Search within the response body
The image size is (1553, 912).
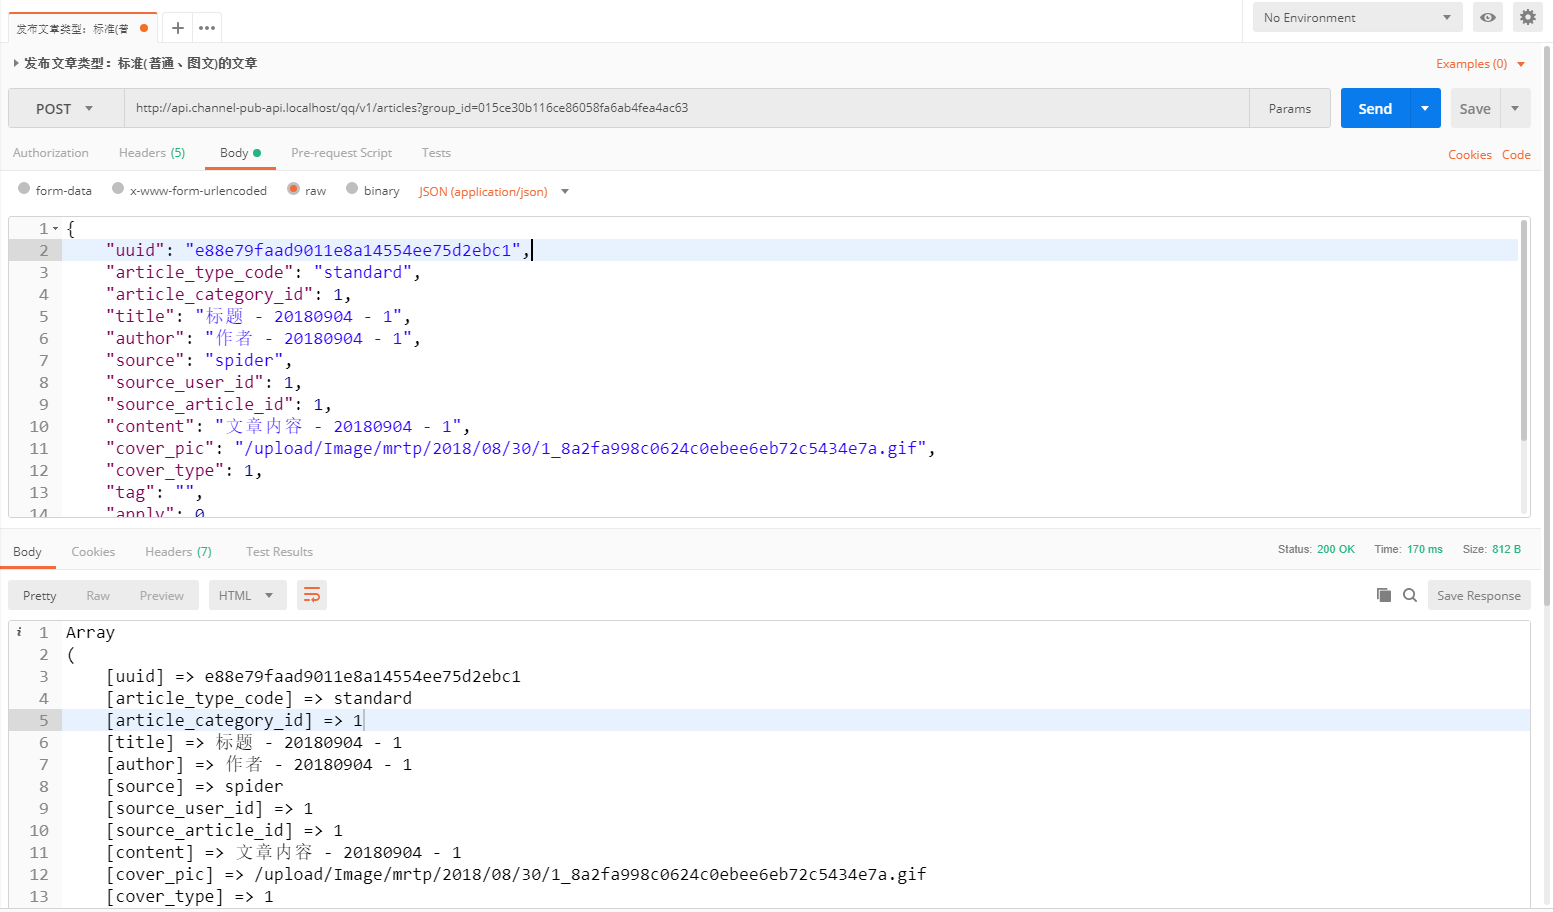(x=1410, y=595)
